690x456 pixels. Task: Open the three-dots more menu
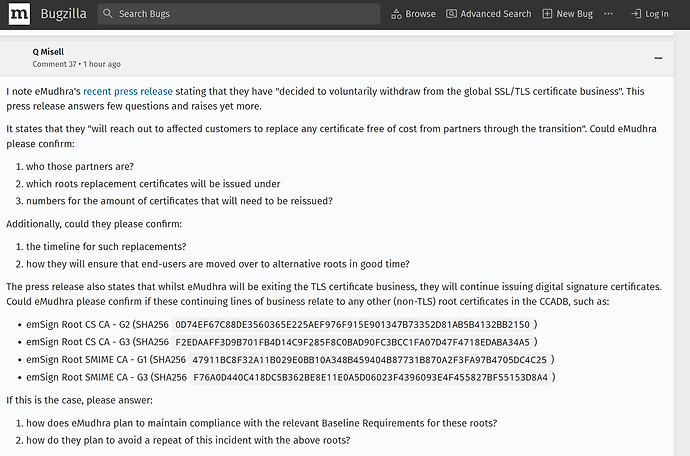[609, 14]
